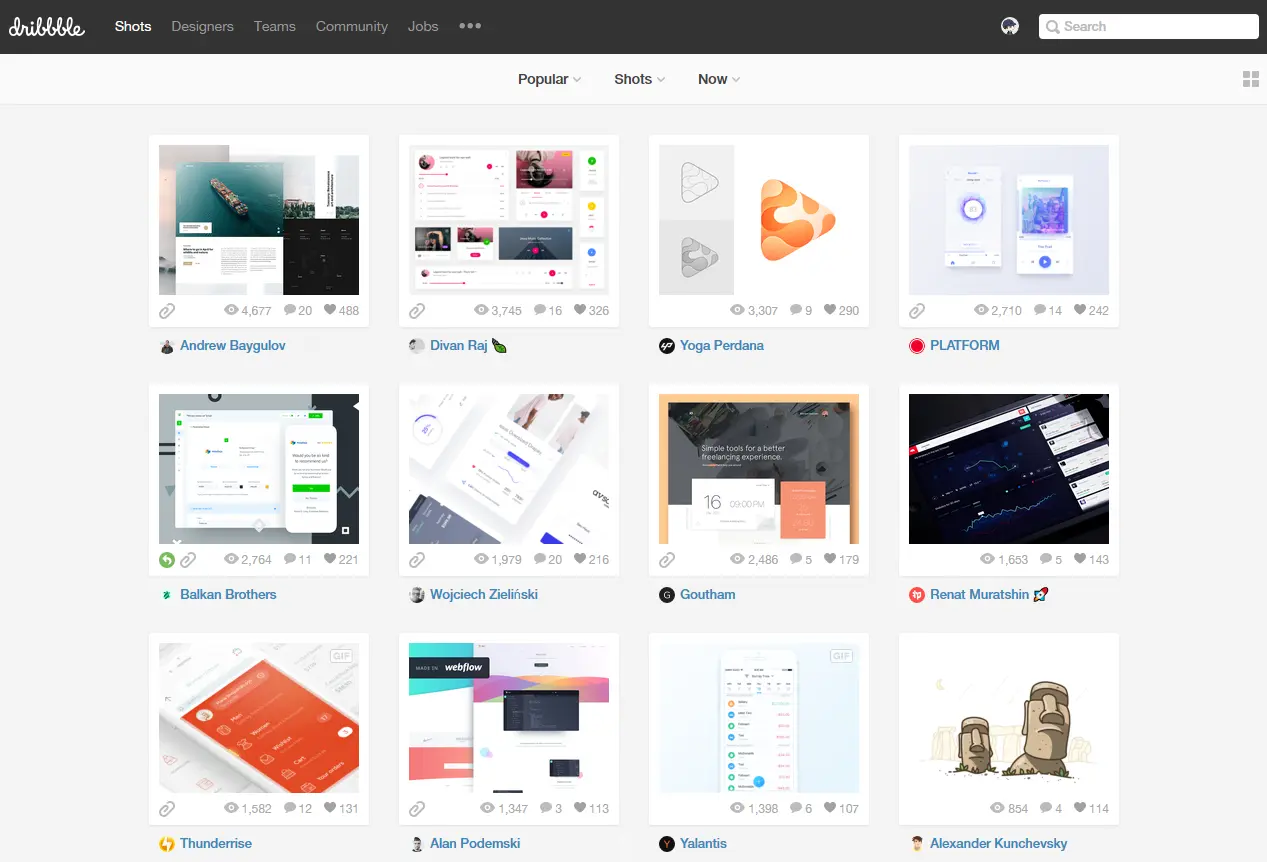Click attachment icon on Alan Podemski shot
This screenshot has height=862, width=1267.
tap(417, 809)
